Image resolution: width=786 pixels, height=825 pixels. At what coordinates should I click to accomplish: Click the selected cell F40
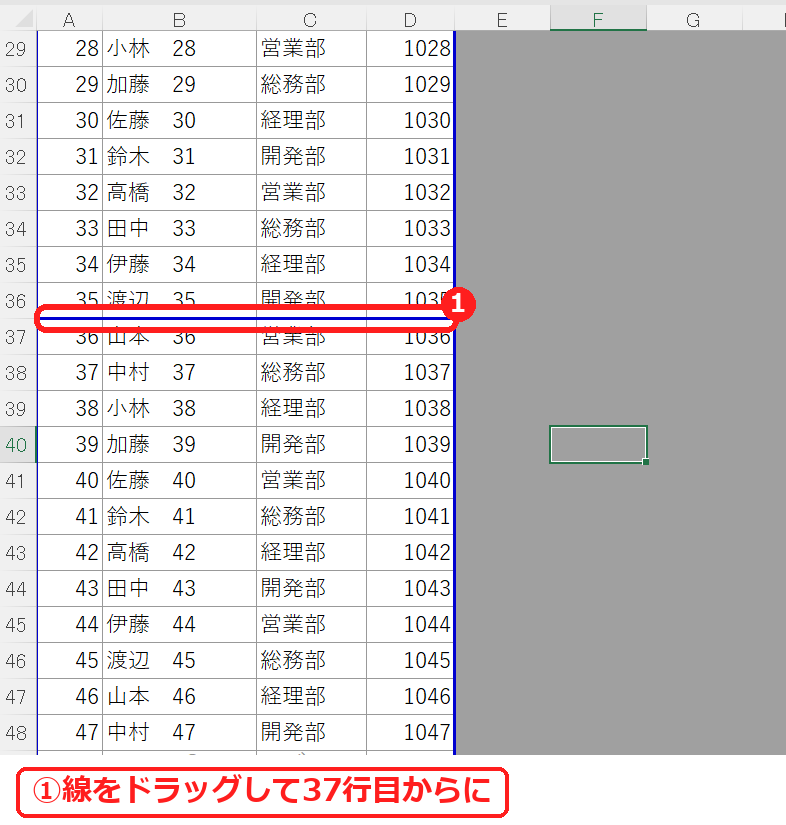598,445
